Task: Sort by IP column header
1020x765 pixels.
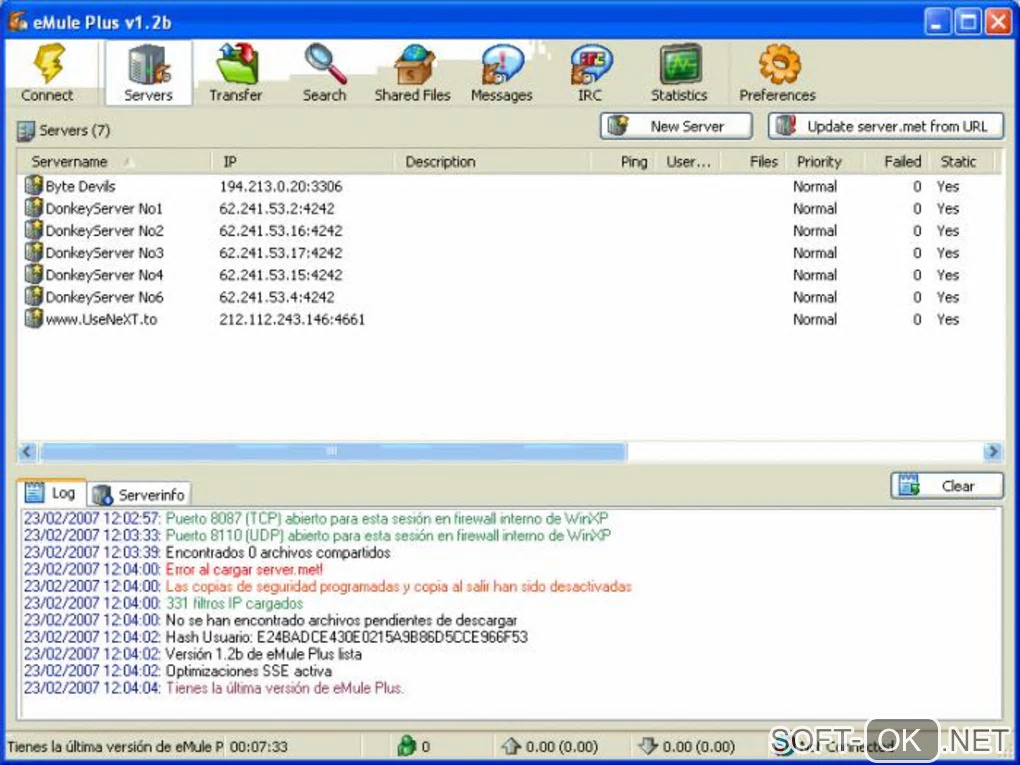Action: point(303,161)
